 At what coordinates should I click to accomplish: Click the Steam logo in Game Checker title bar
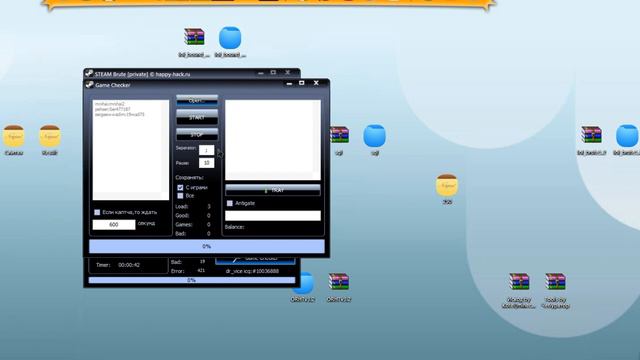[89, 85]
